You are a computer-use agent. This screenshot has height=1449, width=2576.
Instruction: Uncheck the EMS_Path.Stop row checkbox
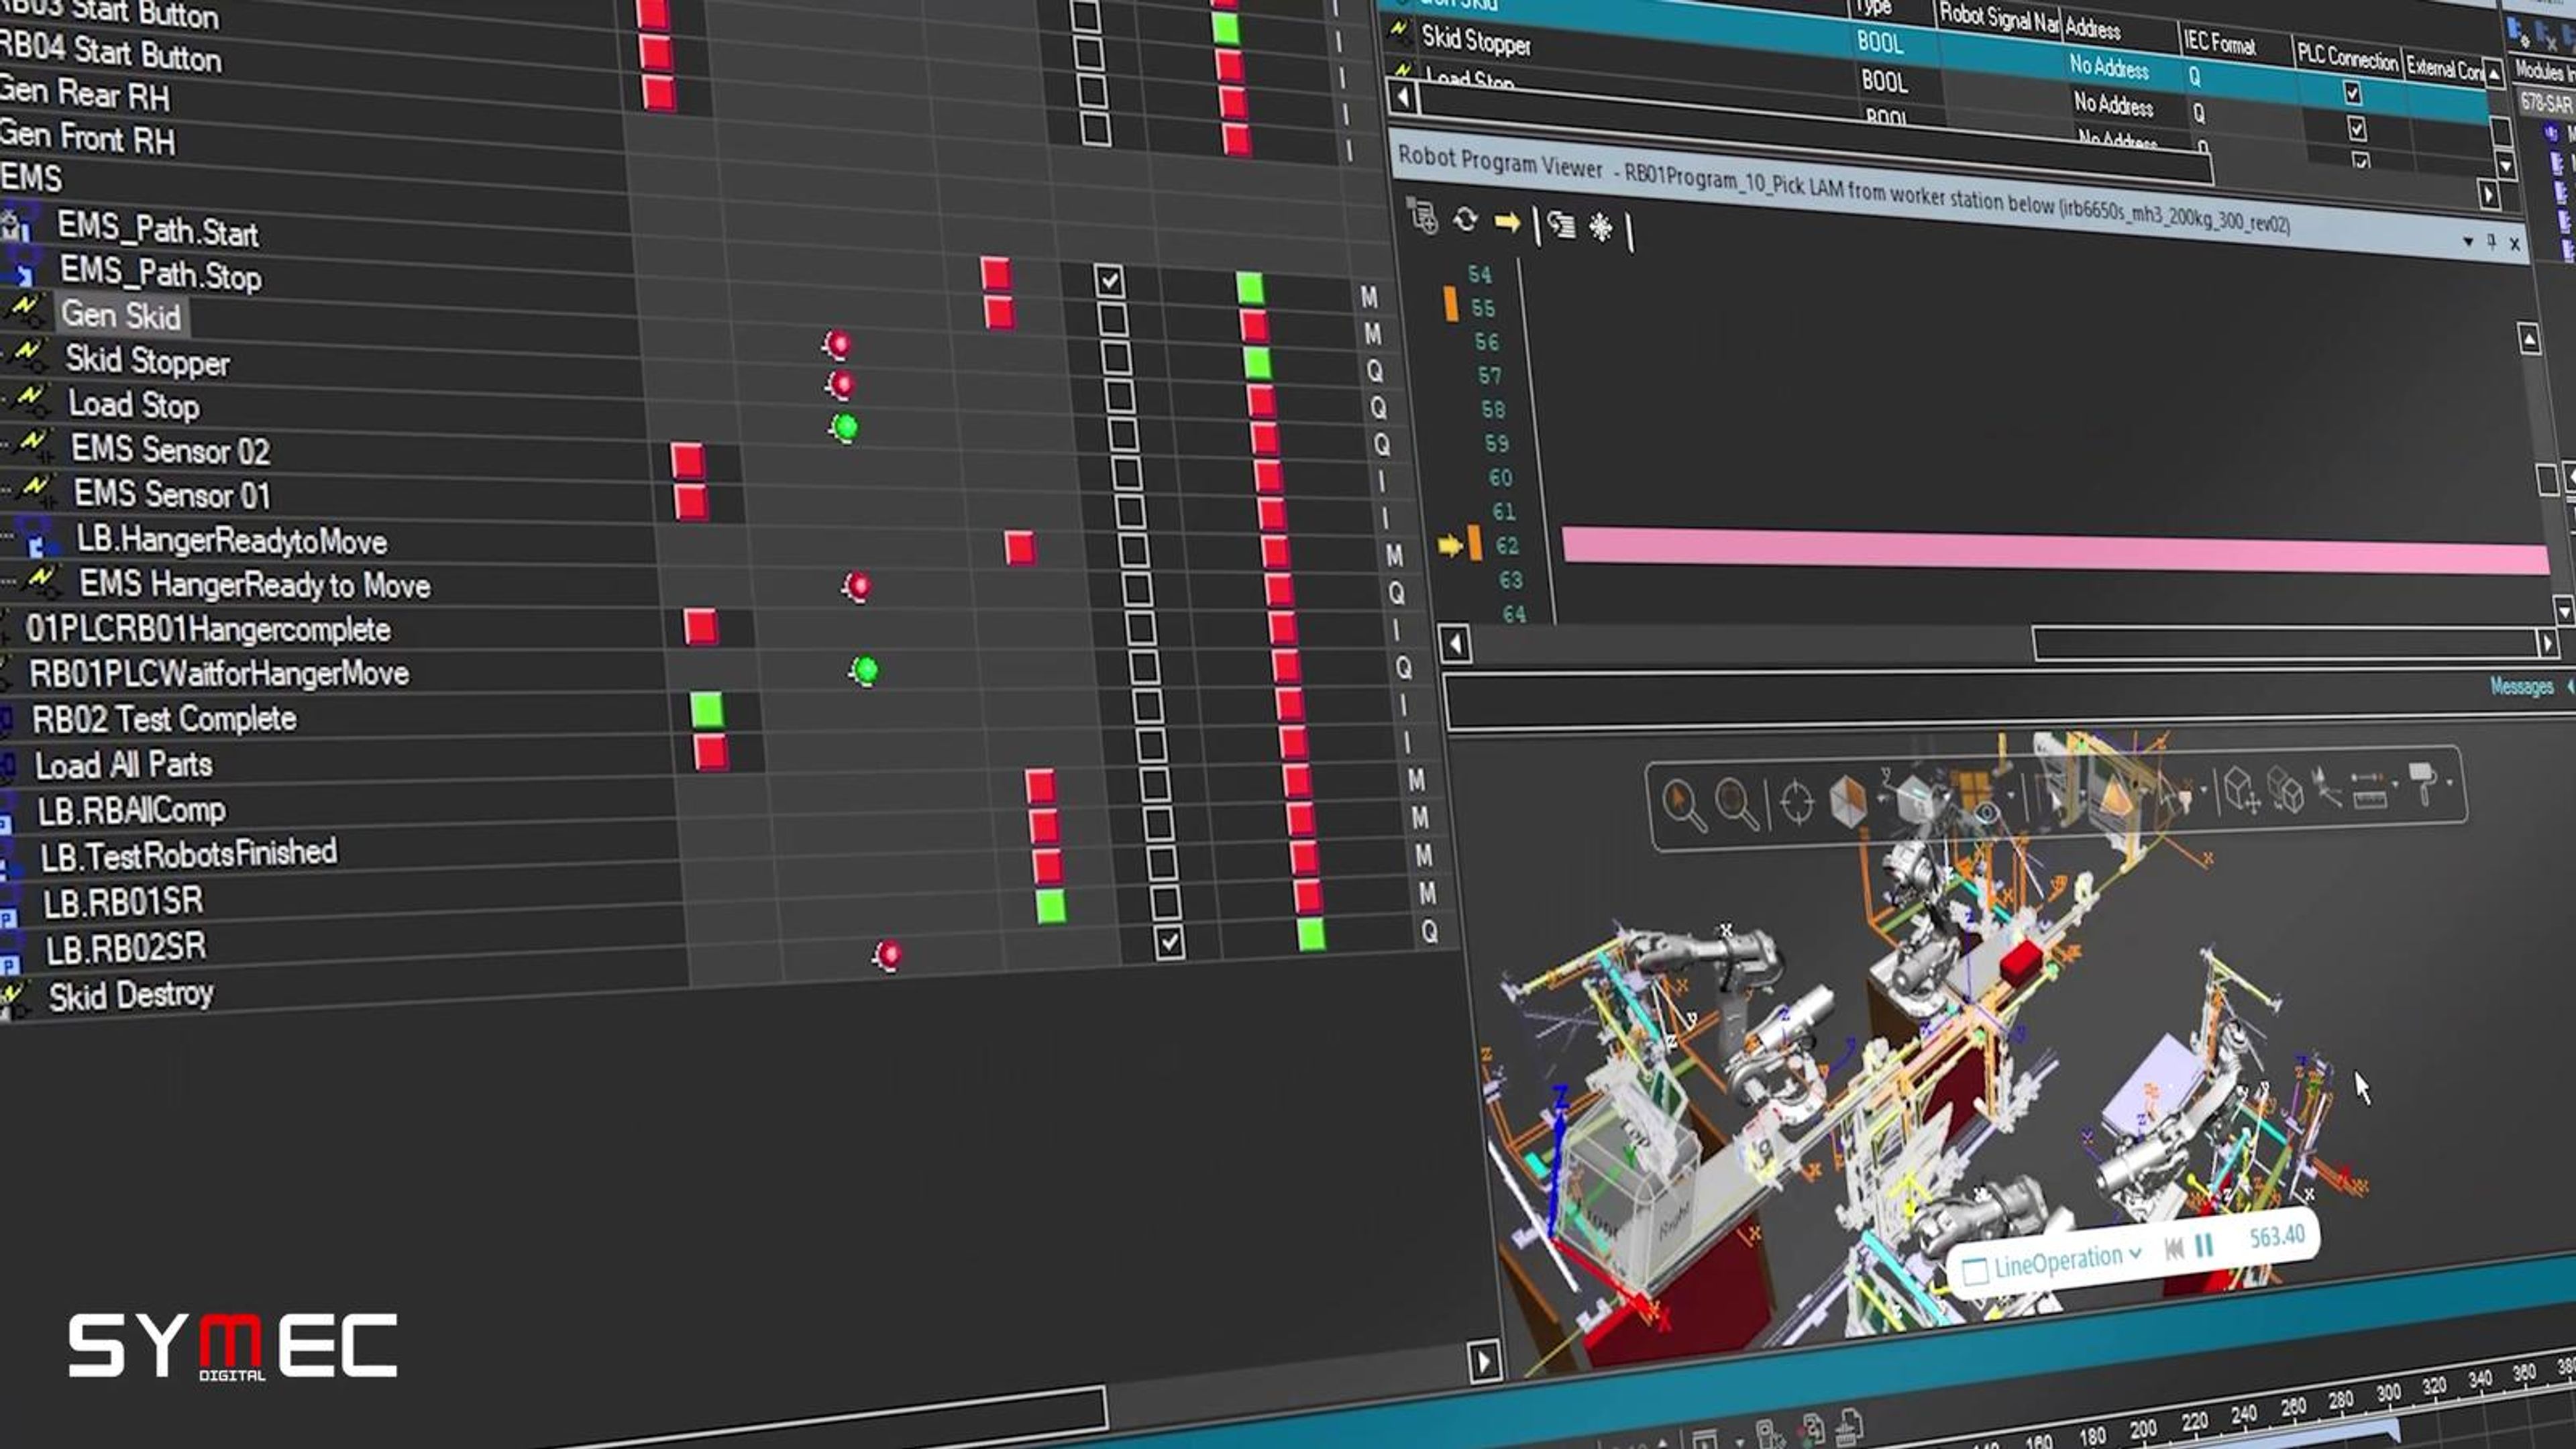pos(1108,281)
